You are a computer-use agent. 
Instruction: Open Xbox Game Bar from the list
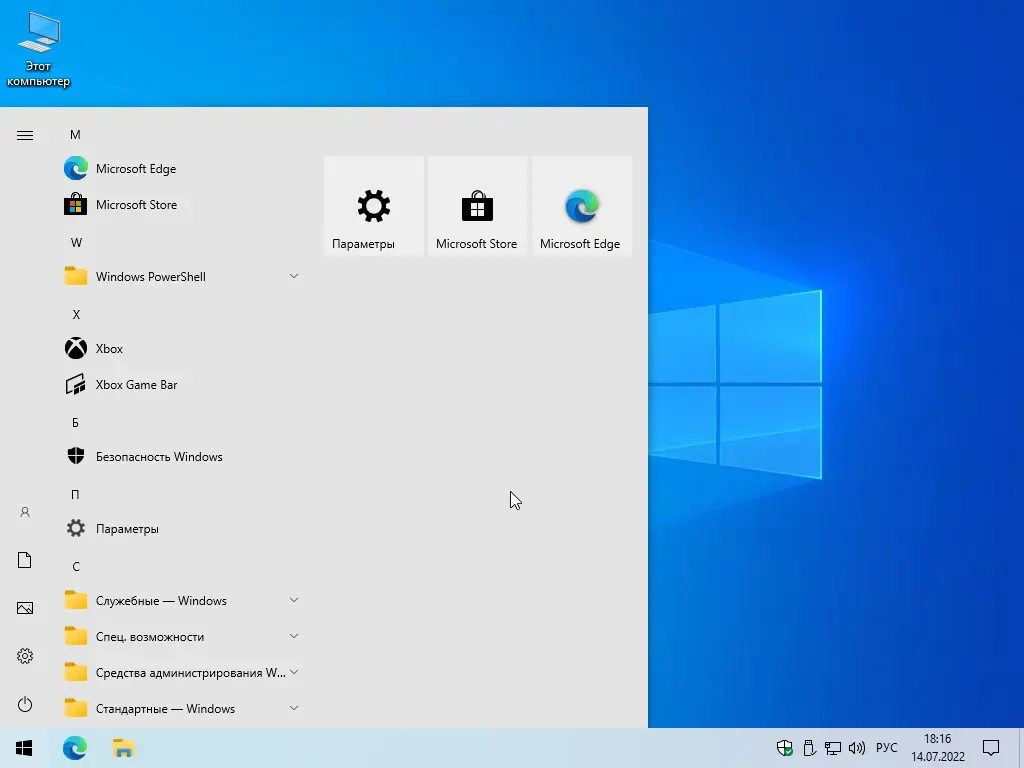coord(182,385)
